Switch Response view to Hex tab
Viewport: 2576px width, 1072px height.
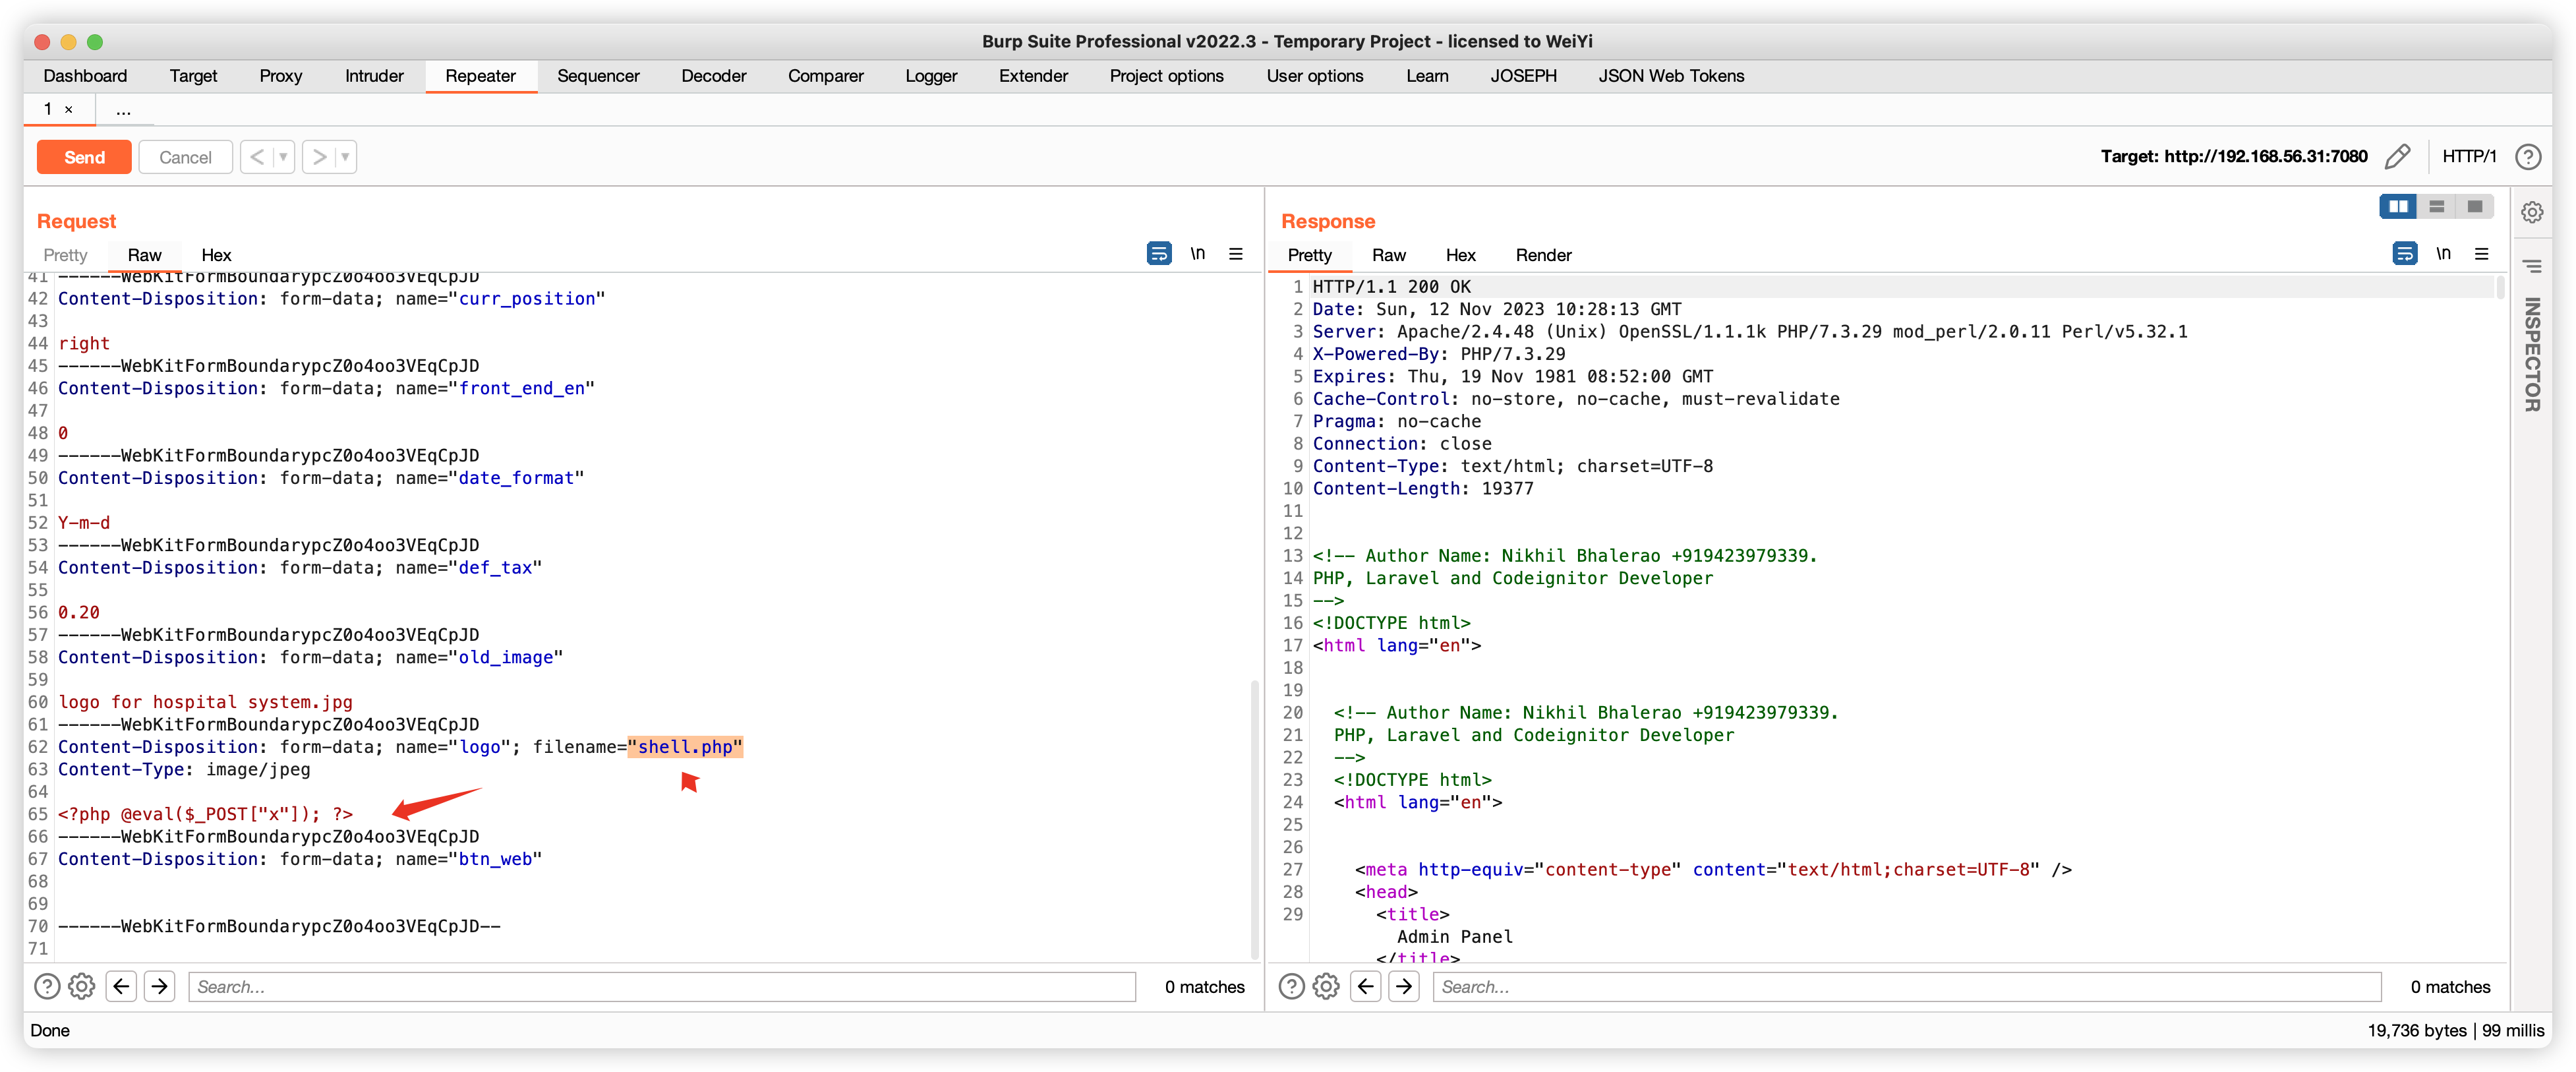(x=1460, y=255)
